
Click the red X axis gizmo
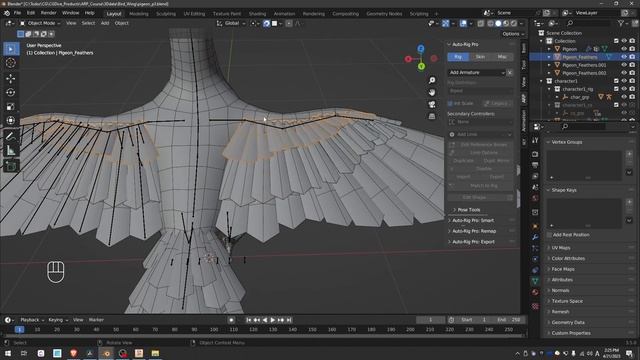(x=408, y=59)
